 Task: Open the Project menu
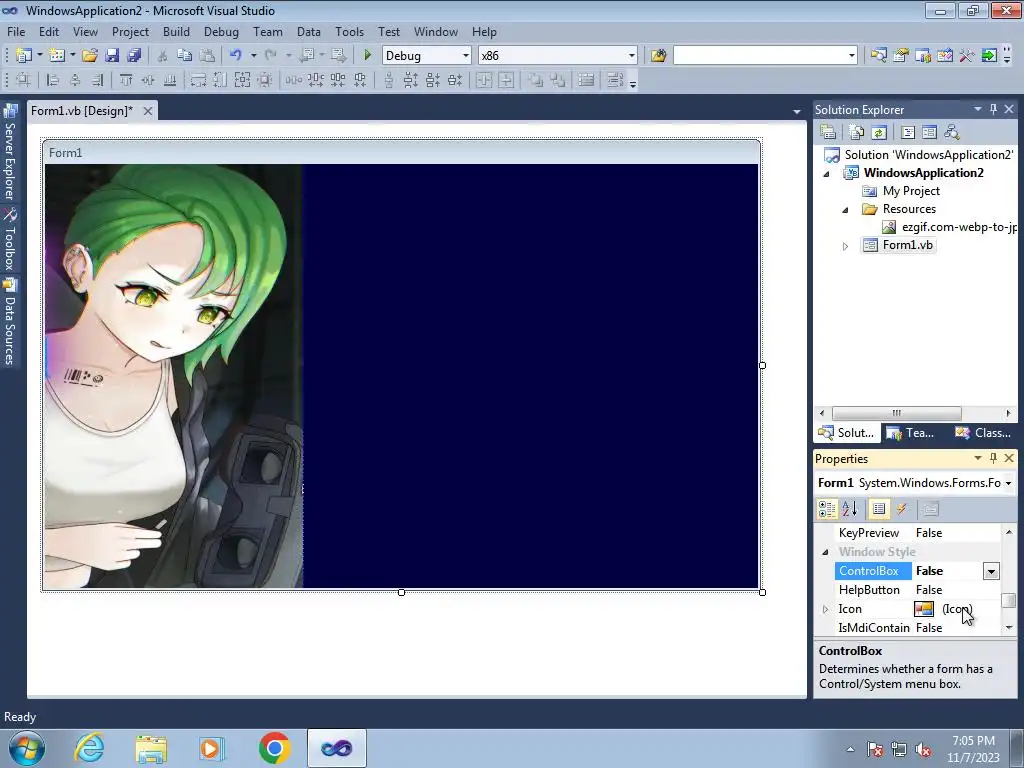point(130,31)
